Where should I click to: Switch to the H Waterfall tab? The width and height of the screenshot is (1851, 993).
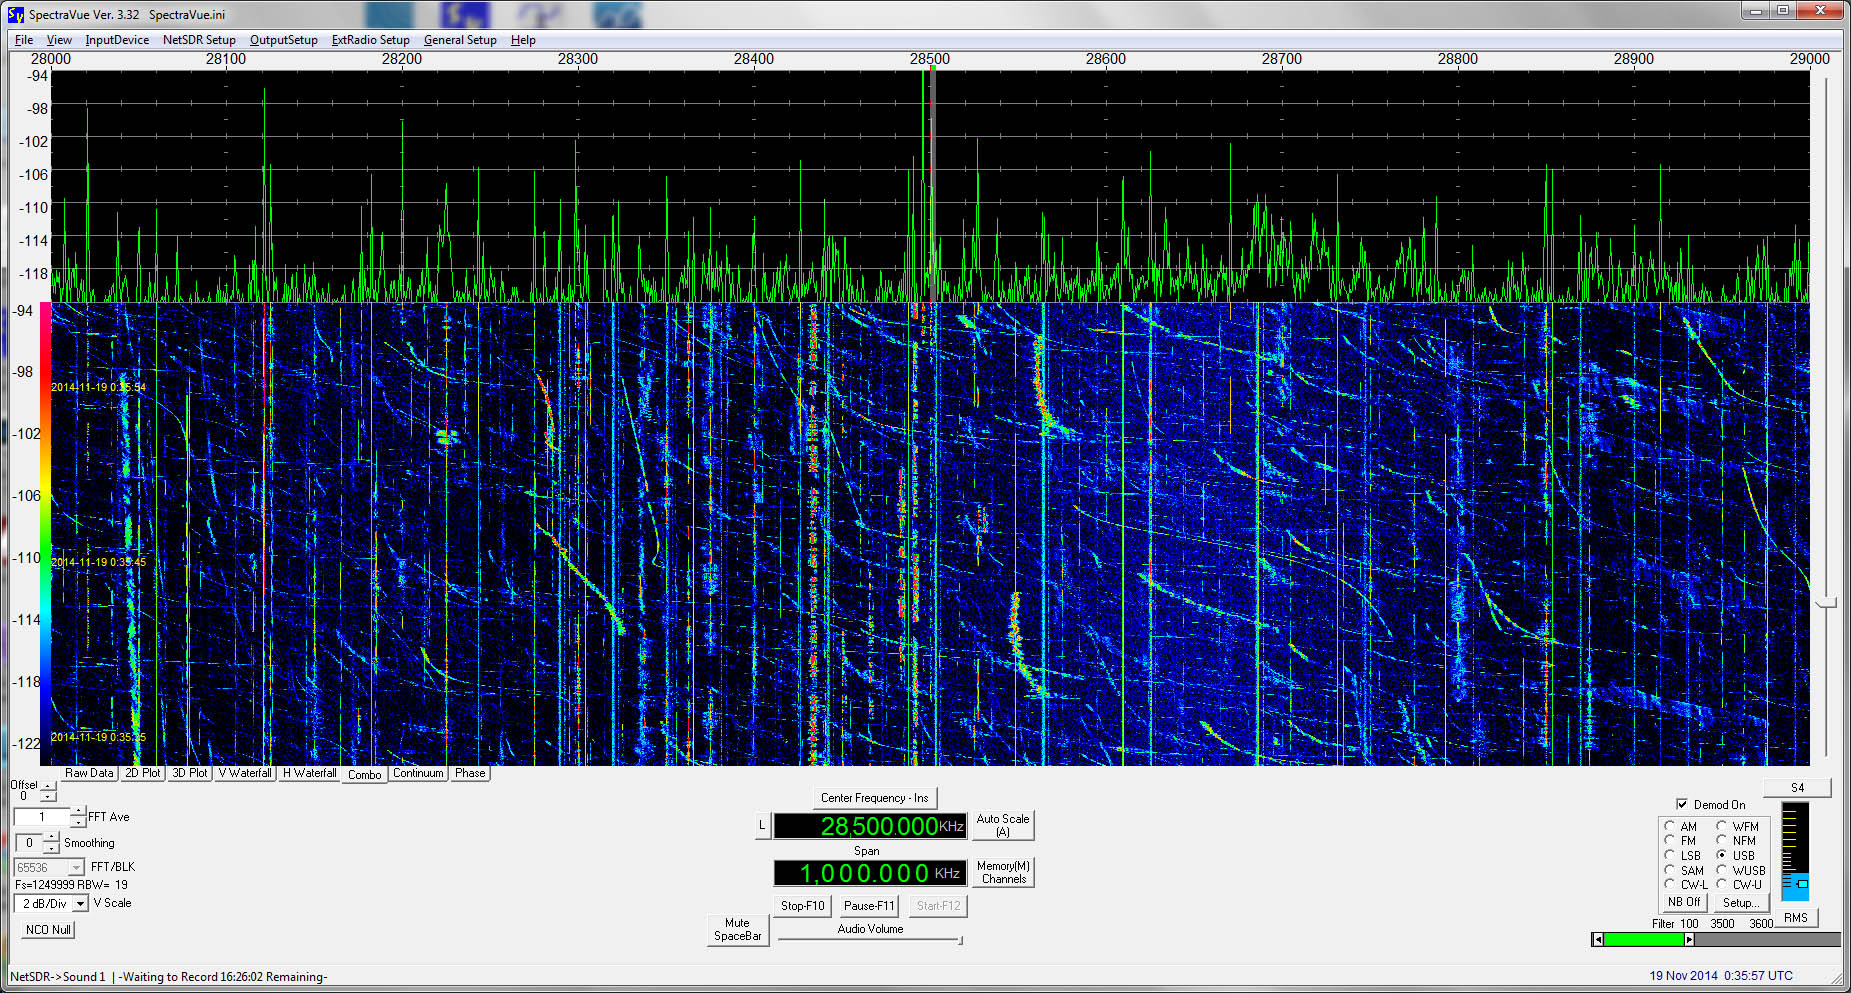pyautogui.click(x=309, y=773)
